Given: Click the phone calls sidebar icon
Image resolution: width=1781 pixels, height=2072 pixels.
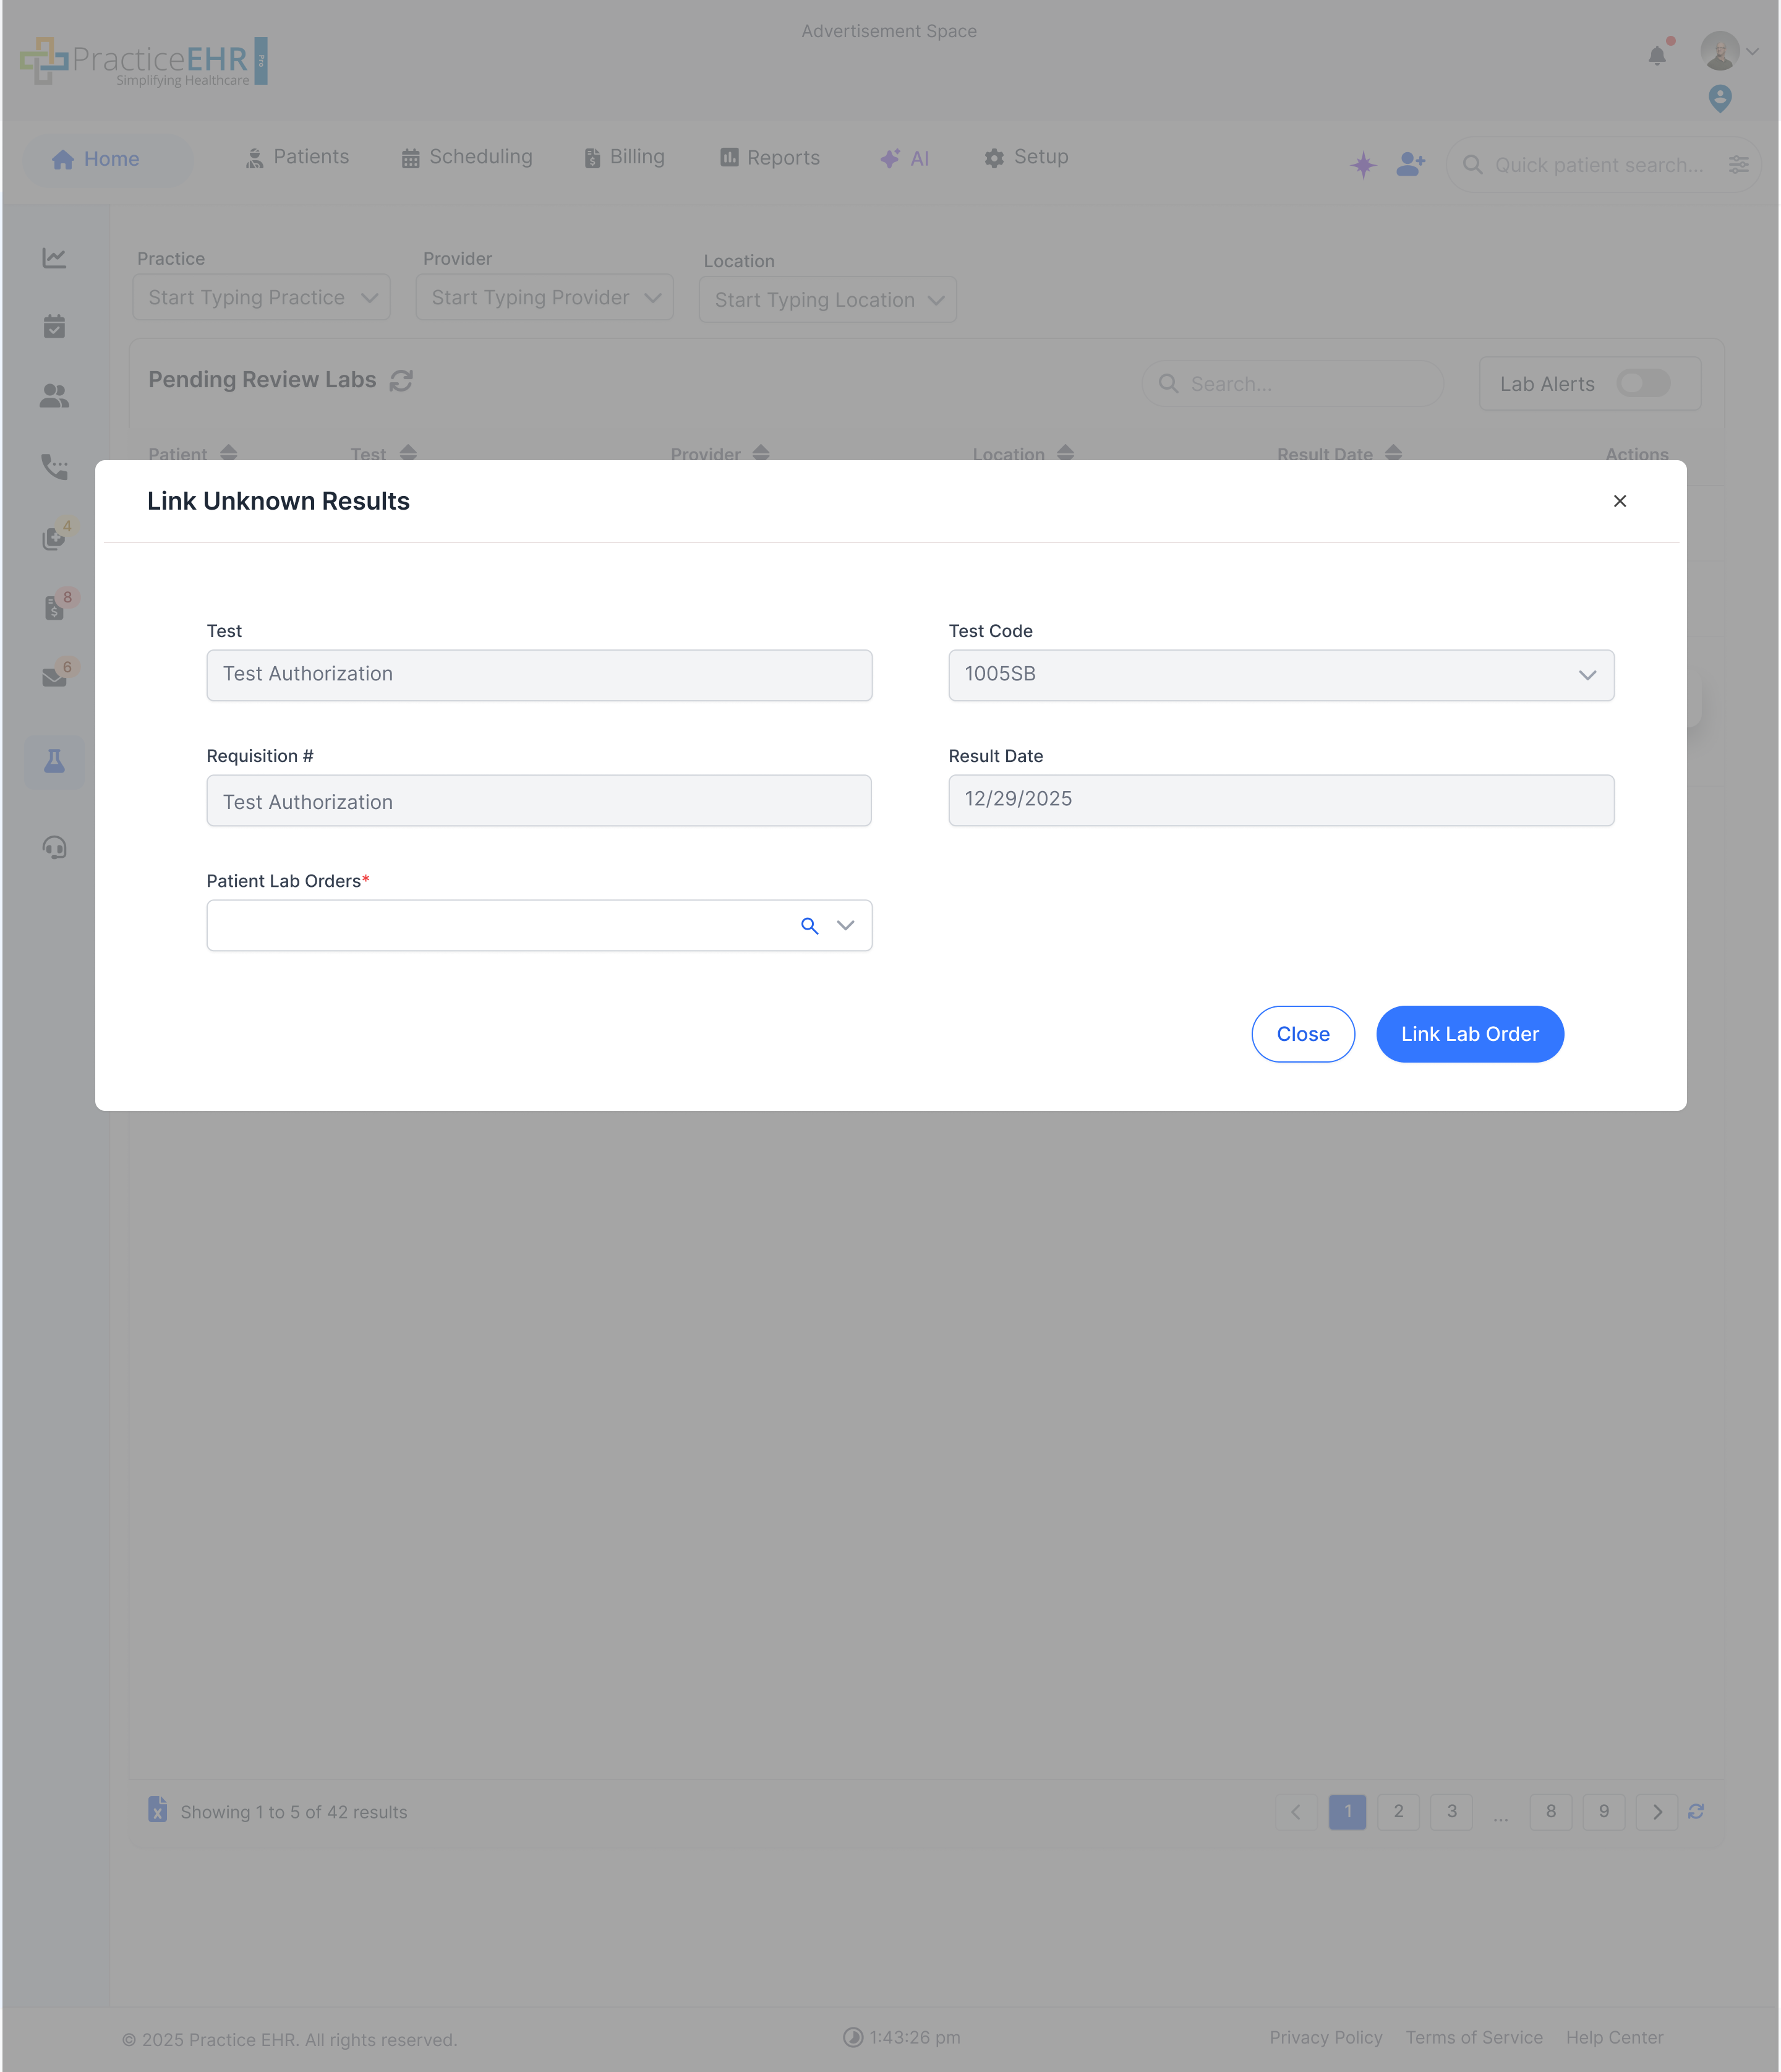Looking at the screenshot, I should pos(54,467).
